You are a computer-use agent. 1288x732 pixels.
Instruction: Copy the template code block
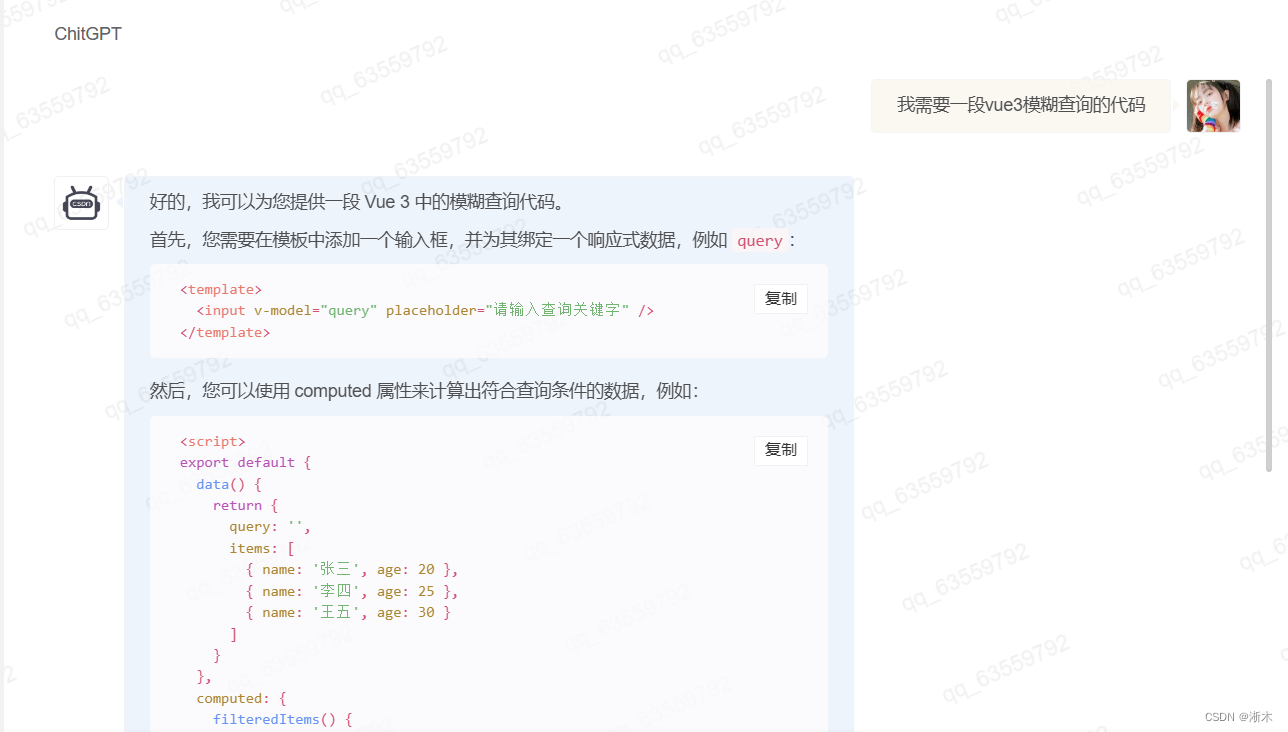(781, 298)
